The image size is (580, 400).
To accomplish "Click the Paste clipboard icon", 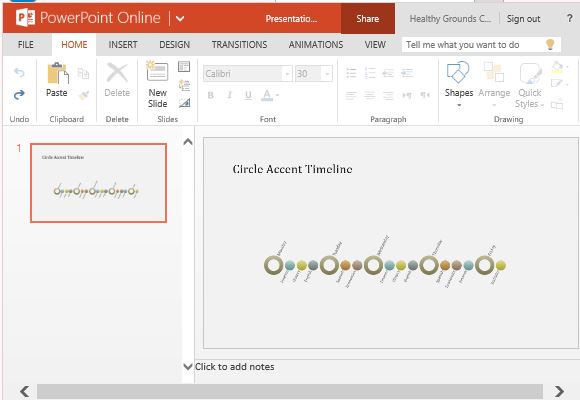I will 58,73.
